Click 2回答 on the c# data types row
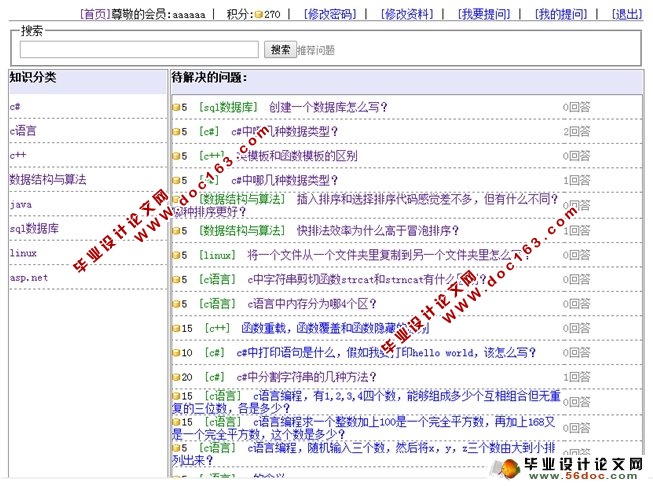 577,132
